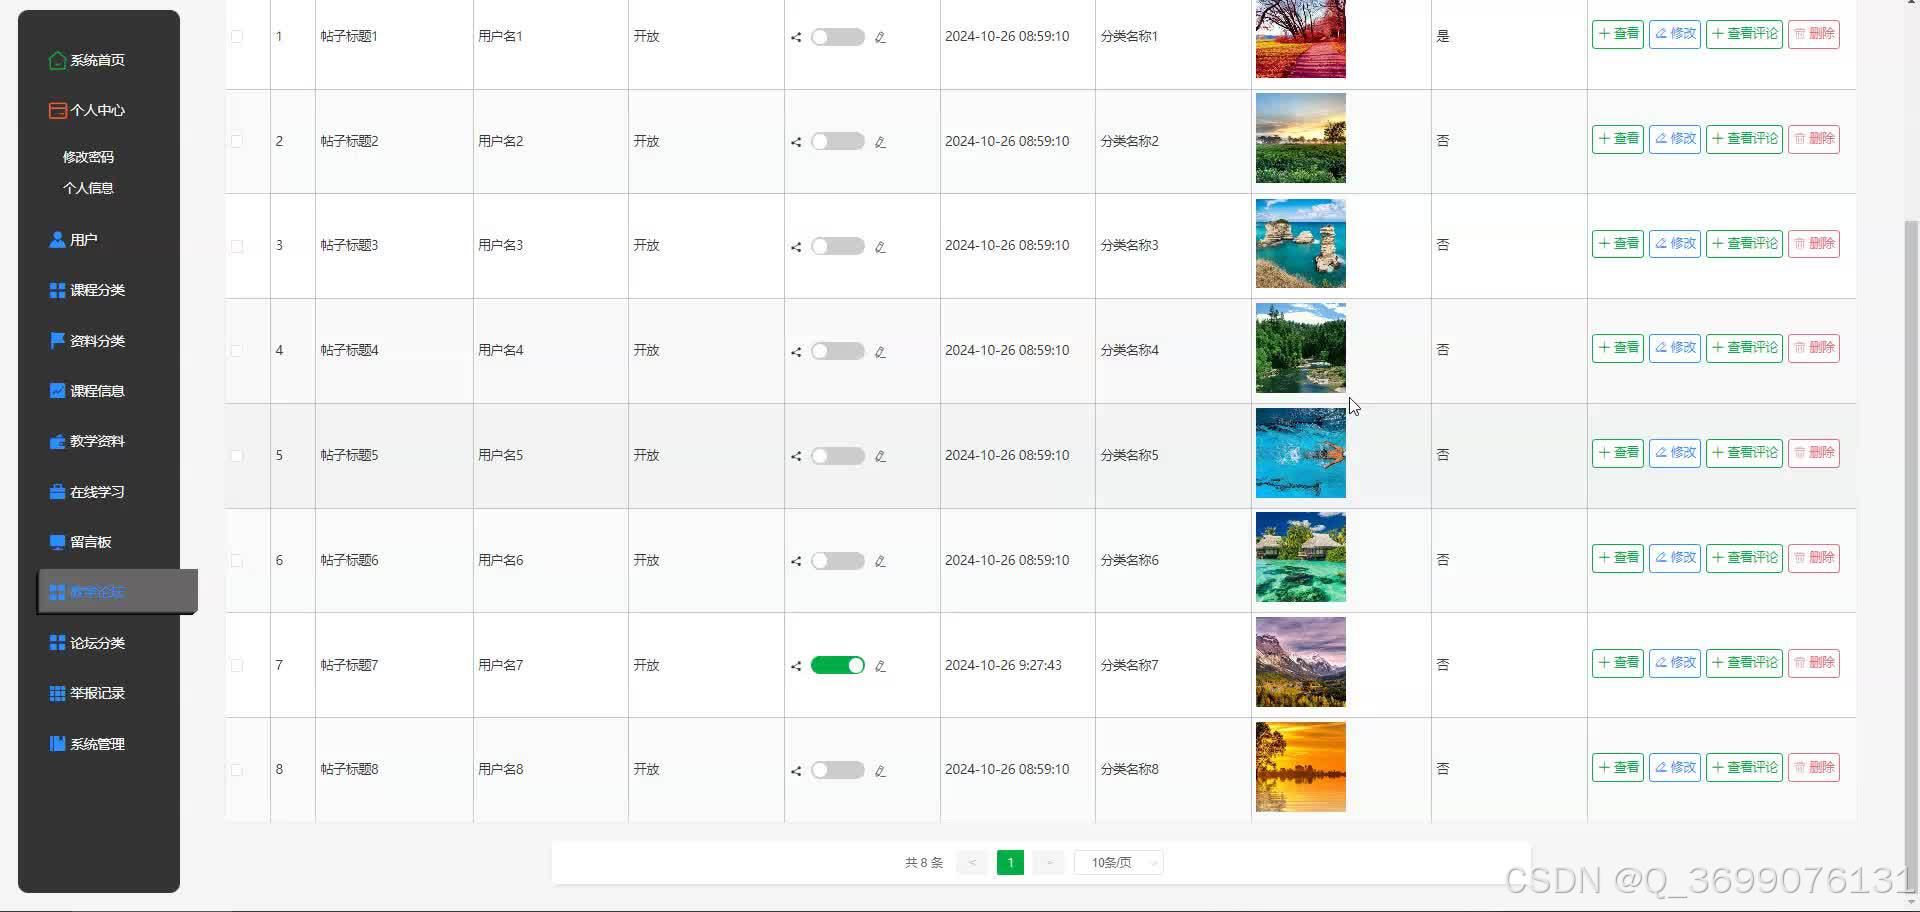Click the 举报记录 grid icon
Image resolution: width=1920 pixels, height=912 pixels.
click(57, 693)
